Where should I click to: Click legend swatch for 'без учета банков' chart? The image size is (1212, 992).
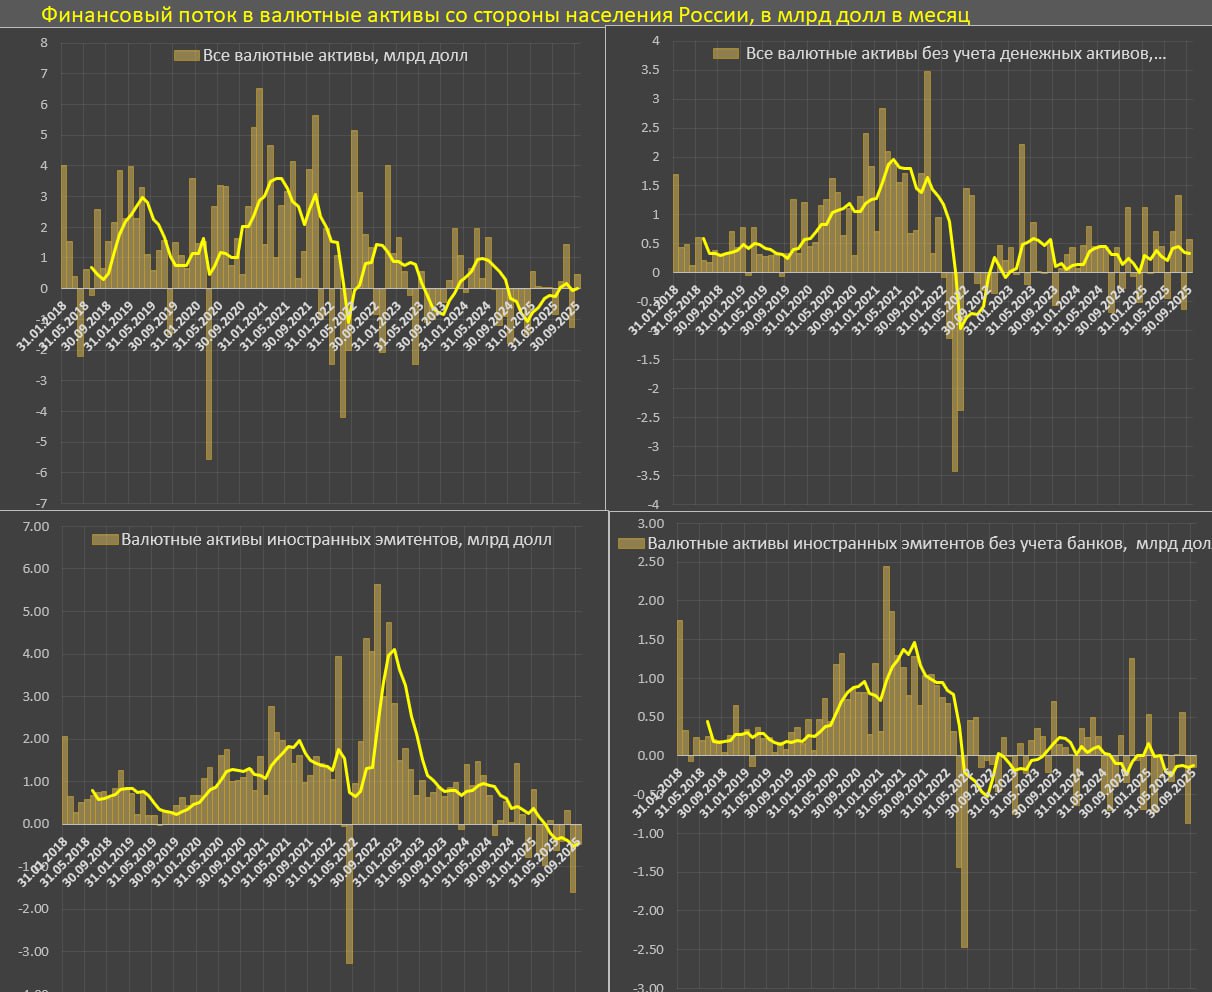pyautogui.click(x=631, y=544)
